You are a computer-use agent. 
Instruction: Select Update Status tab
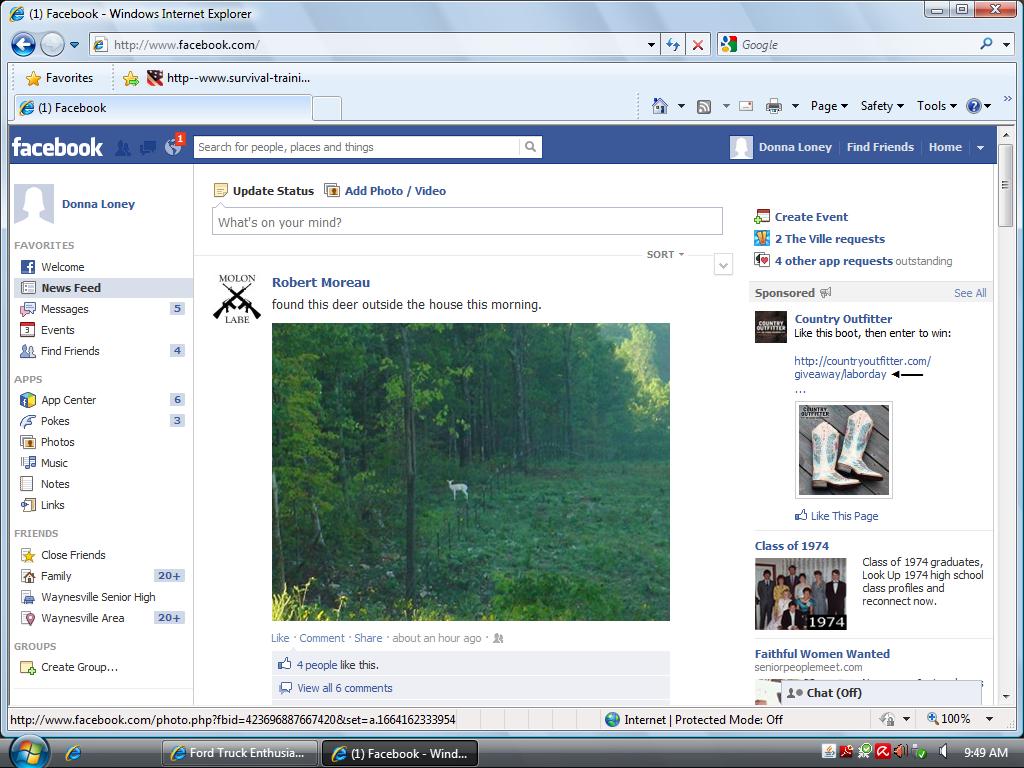[264, 191]
